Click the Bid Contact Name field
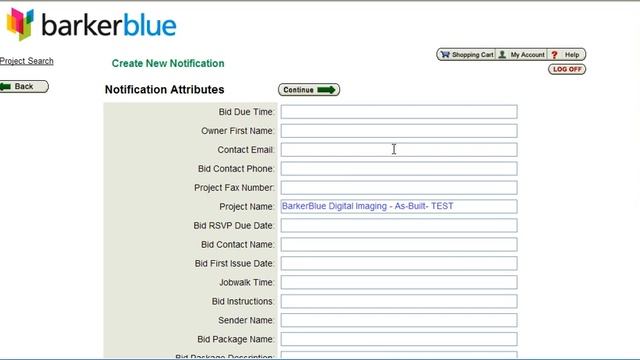This screenshot has height=360, width=640. tap(399, 244)
